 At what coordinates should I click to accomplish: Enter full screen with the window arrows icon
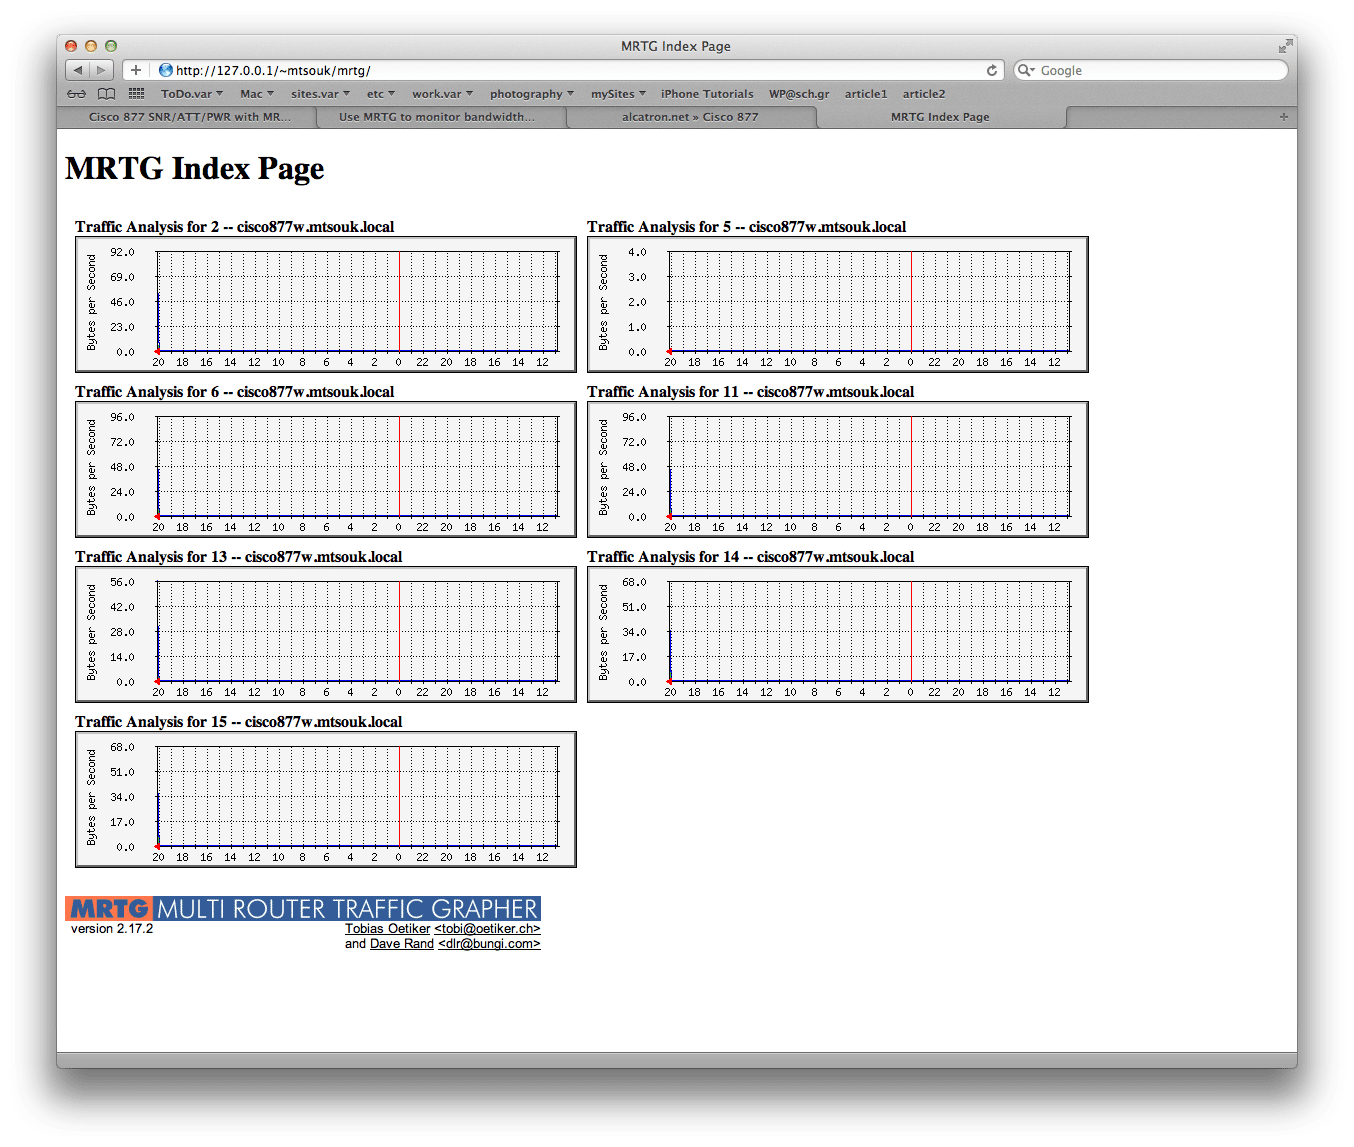1284,46
